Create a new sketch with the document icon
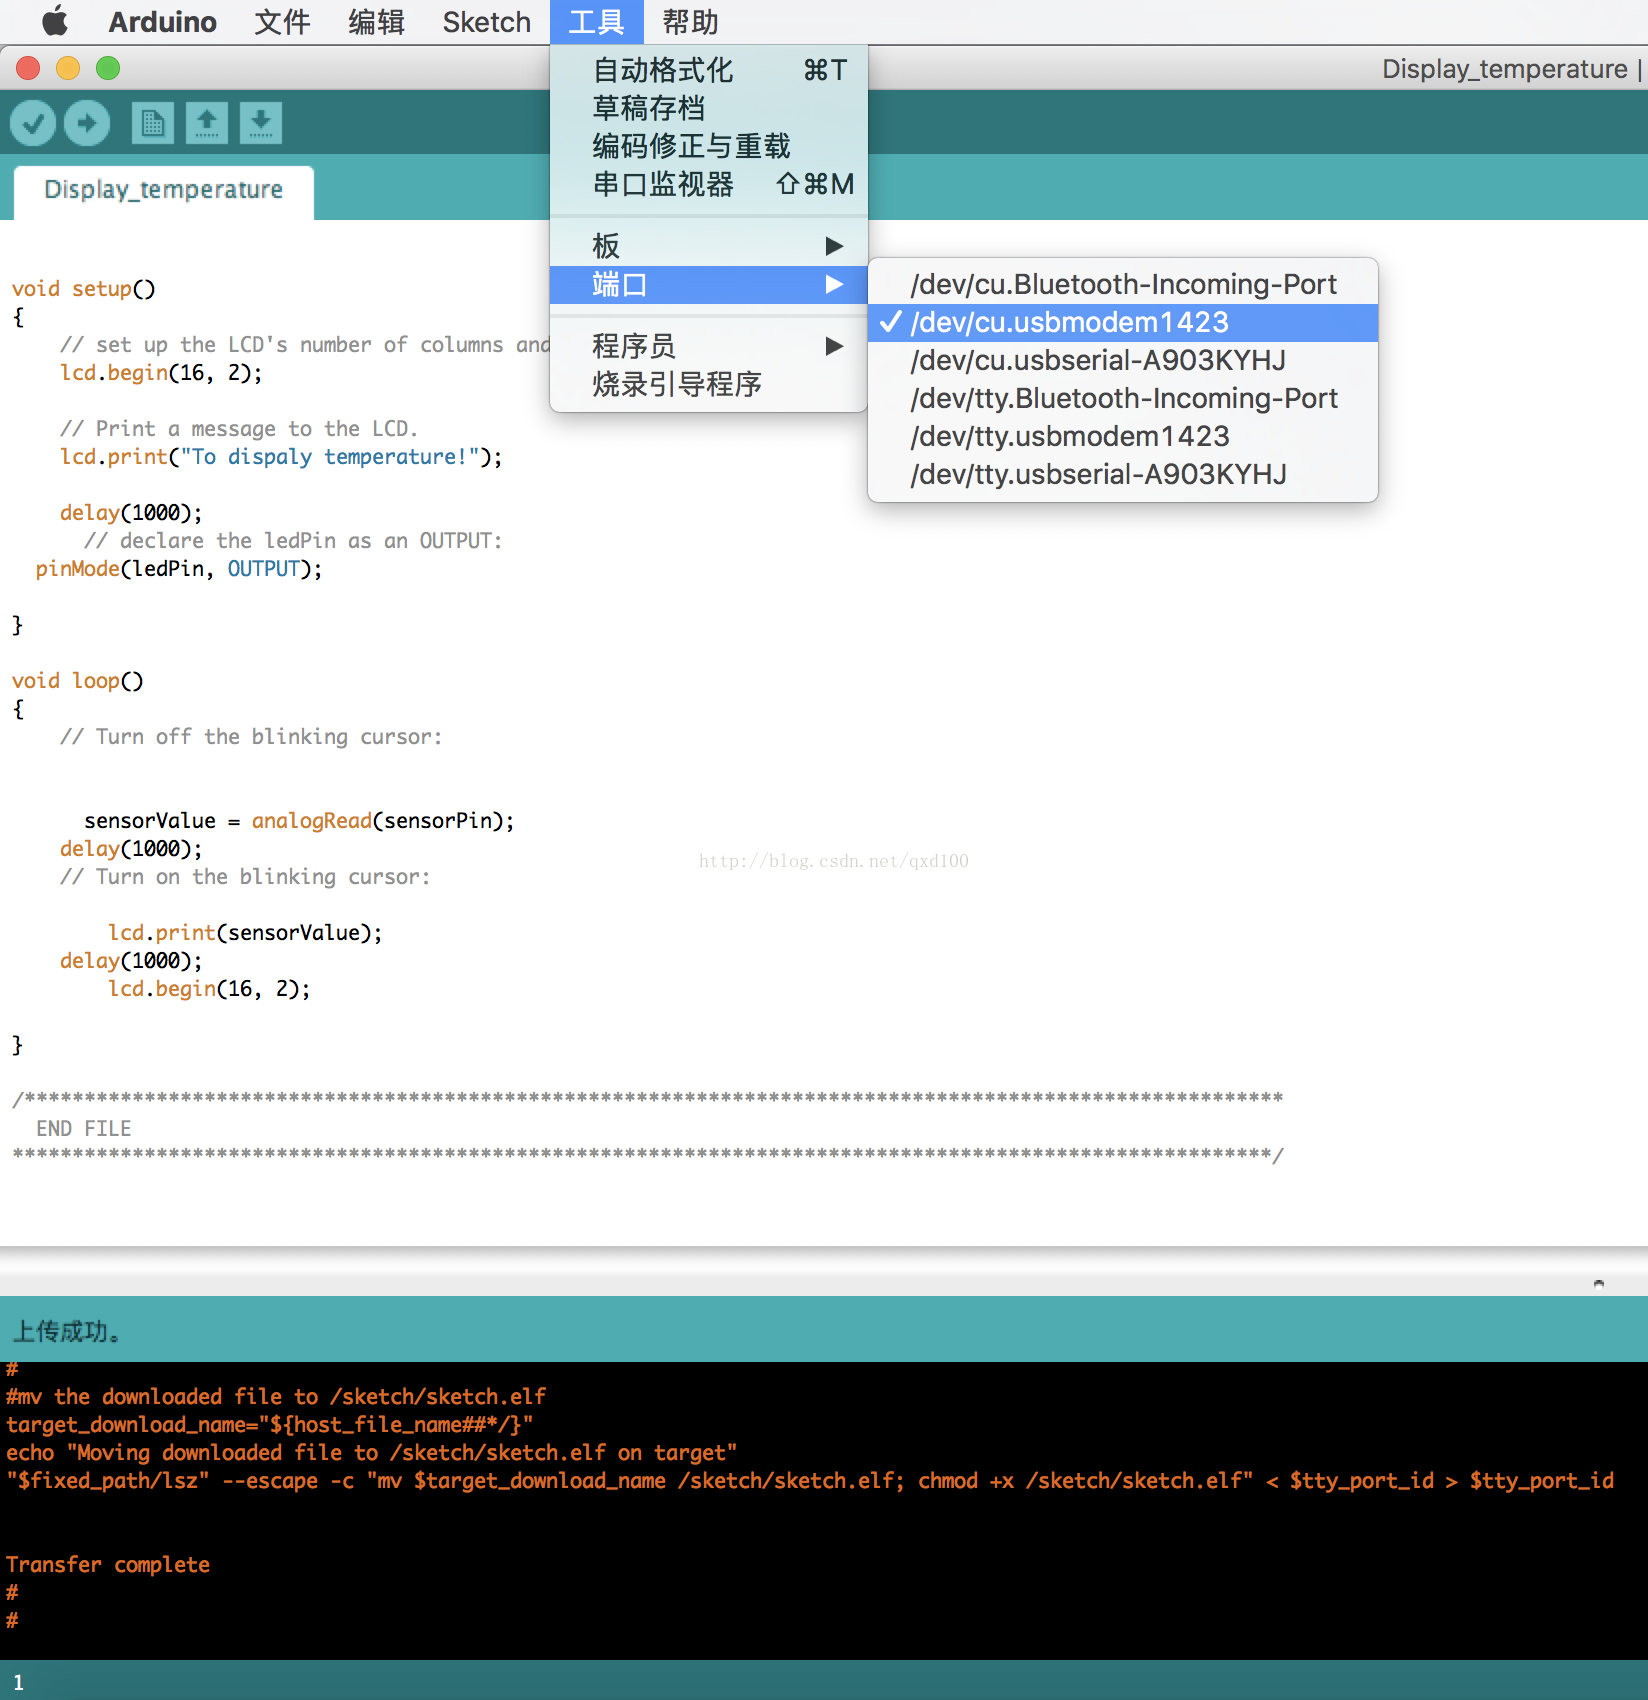The width and height of the screenshot is (1648, 1700). [x=153, y=123]
